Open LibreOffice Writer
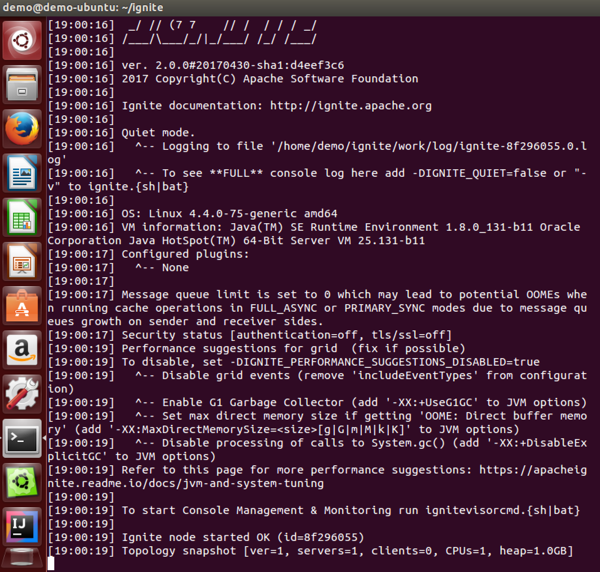 [22, 173]
